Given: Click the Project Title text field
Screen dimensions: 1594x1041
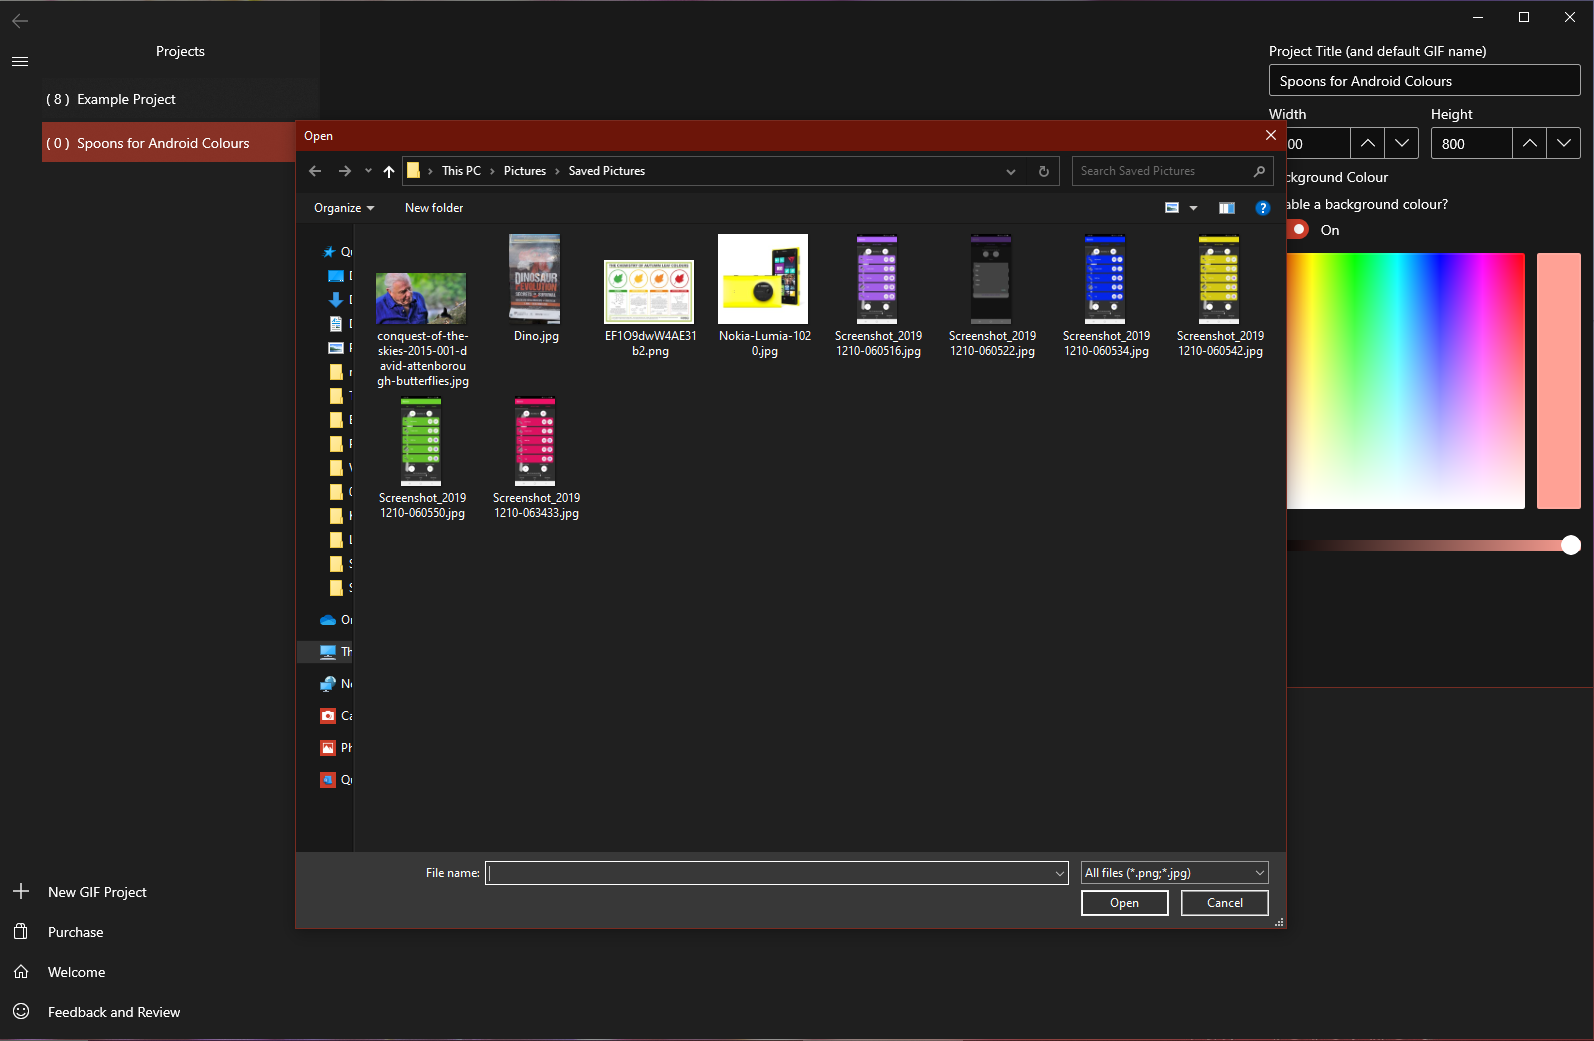Looking at the screenshot, I should pos(1425,81).
